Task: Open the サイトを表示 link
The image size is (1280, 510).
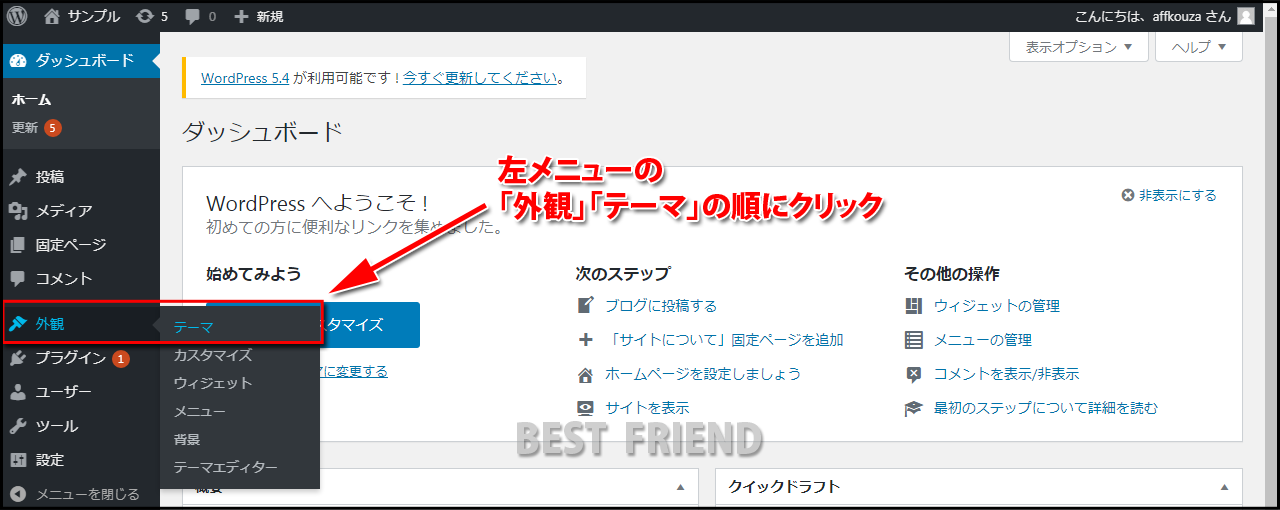Action: click(x=647, y=409)
